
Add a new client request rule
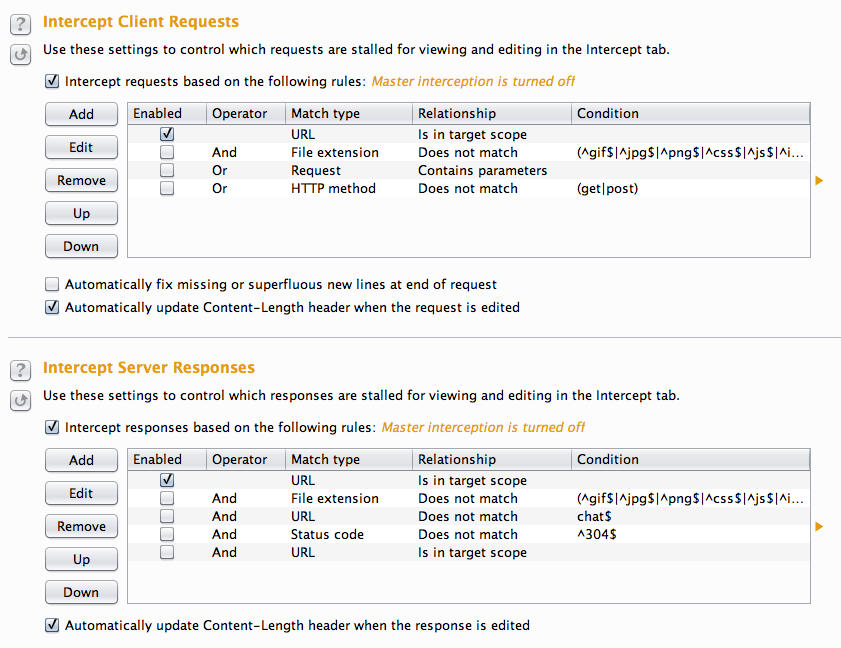click(81, 115)
